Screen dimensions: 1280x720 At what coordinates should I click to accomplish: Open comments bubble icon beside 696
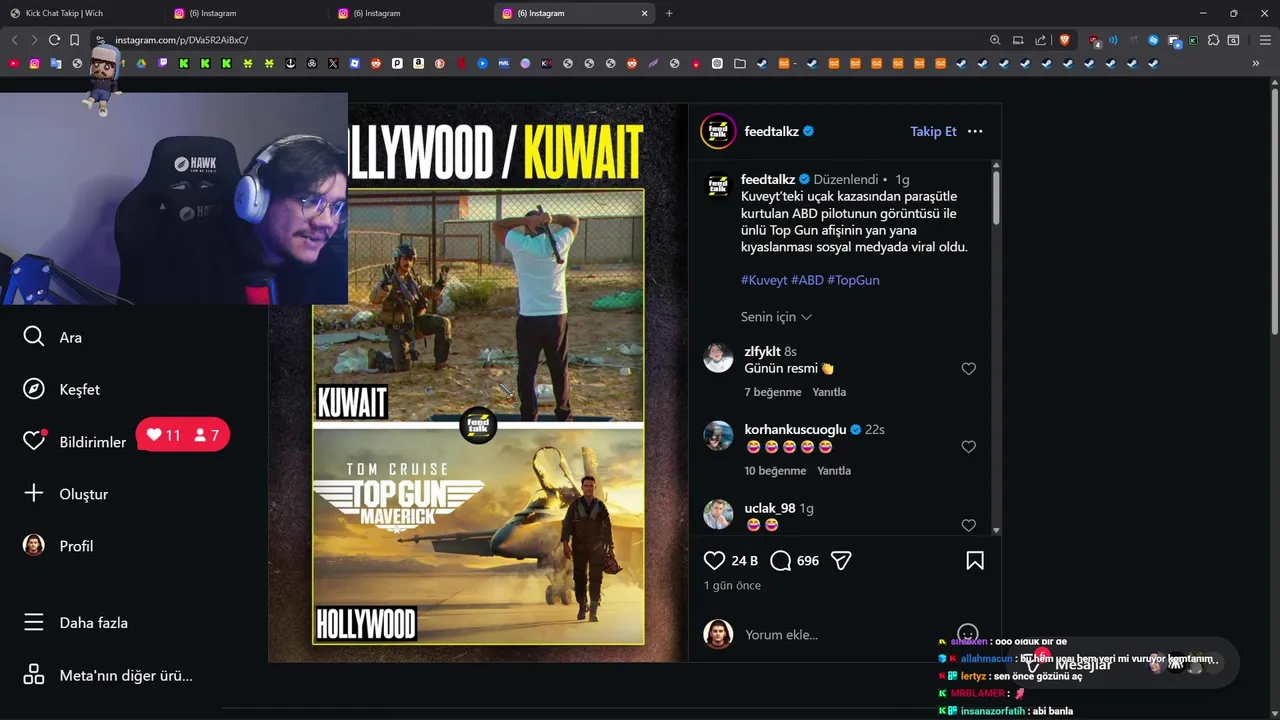point(781,560)
